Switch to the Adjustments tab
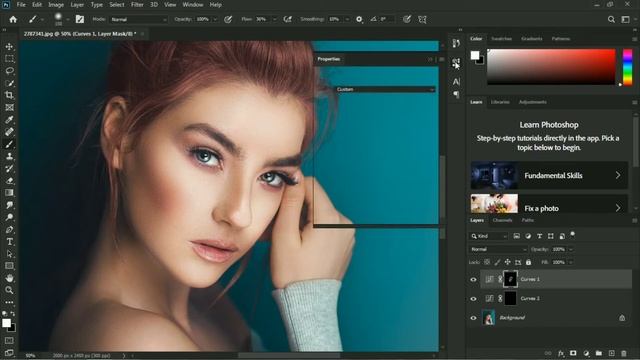Viewport: 640px width, 360px height. click(x=533, y=102)
